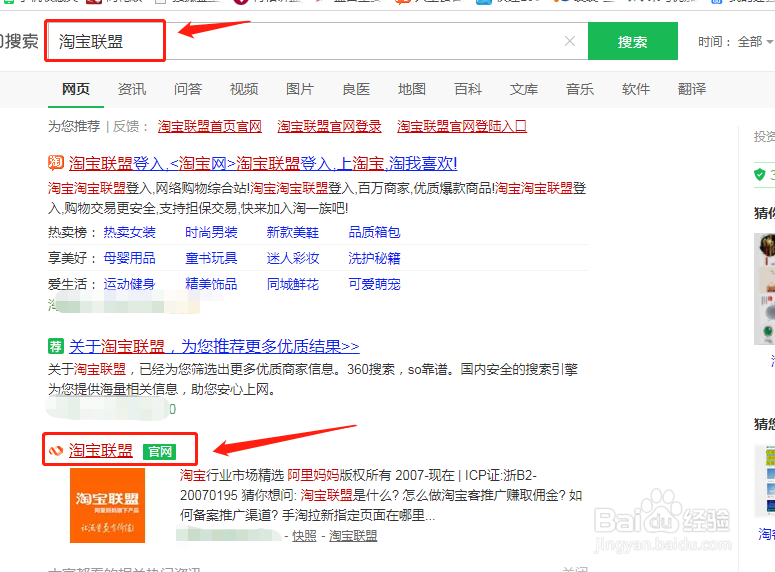
Task: Click the 反馈 feedback link
Action: 126,127
